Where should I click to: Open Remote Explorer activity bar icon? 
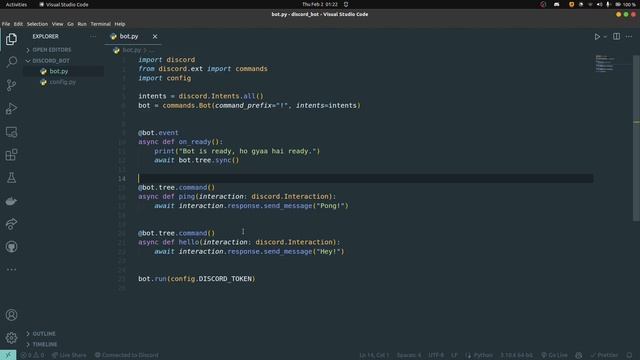pos(11,132)
